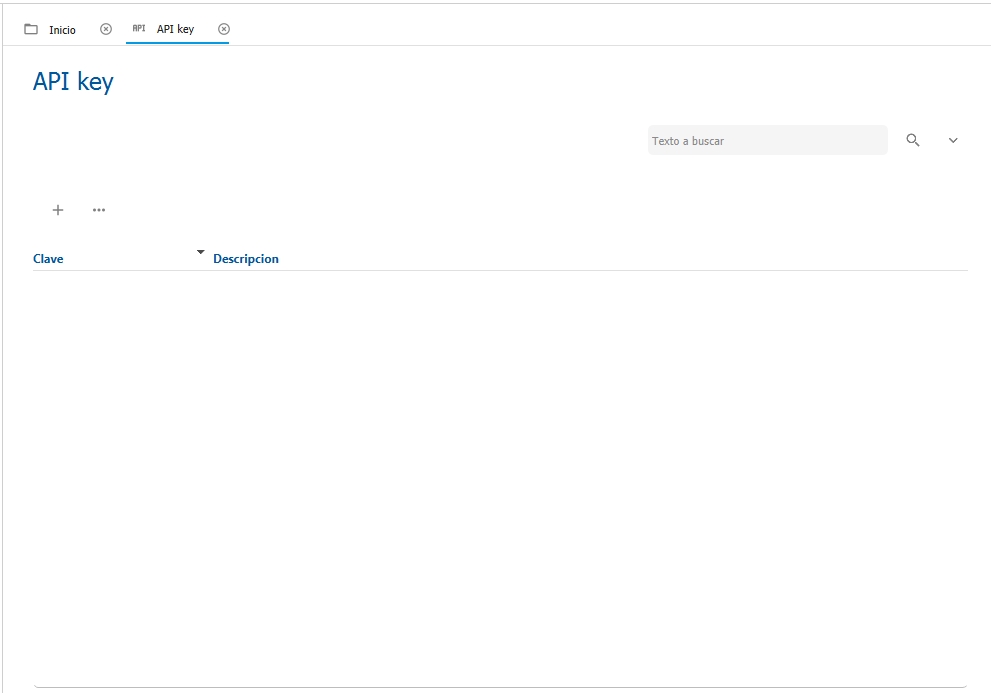Close the Inicio tab
The width and height of the screenshot is (991, 693).
pyautogui.click(x=106, y=29)
